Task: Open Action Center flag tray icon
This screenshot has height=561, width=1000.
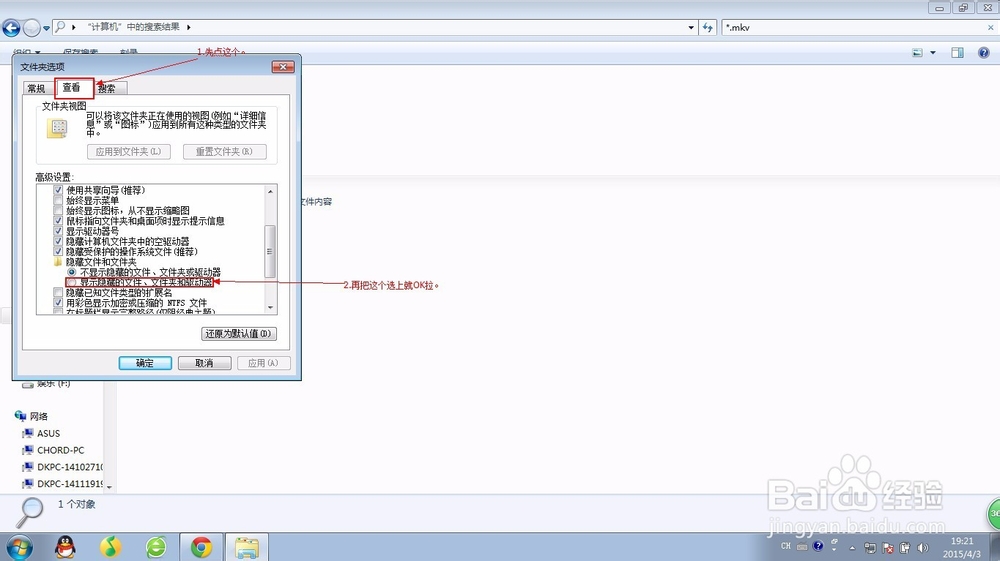Action: [x=888, y=548]
